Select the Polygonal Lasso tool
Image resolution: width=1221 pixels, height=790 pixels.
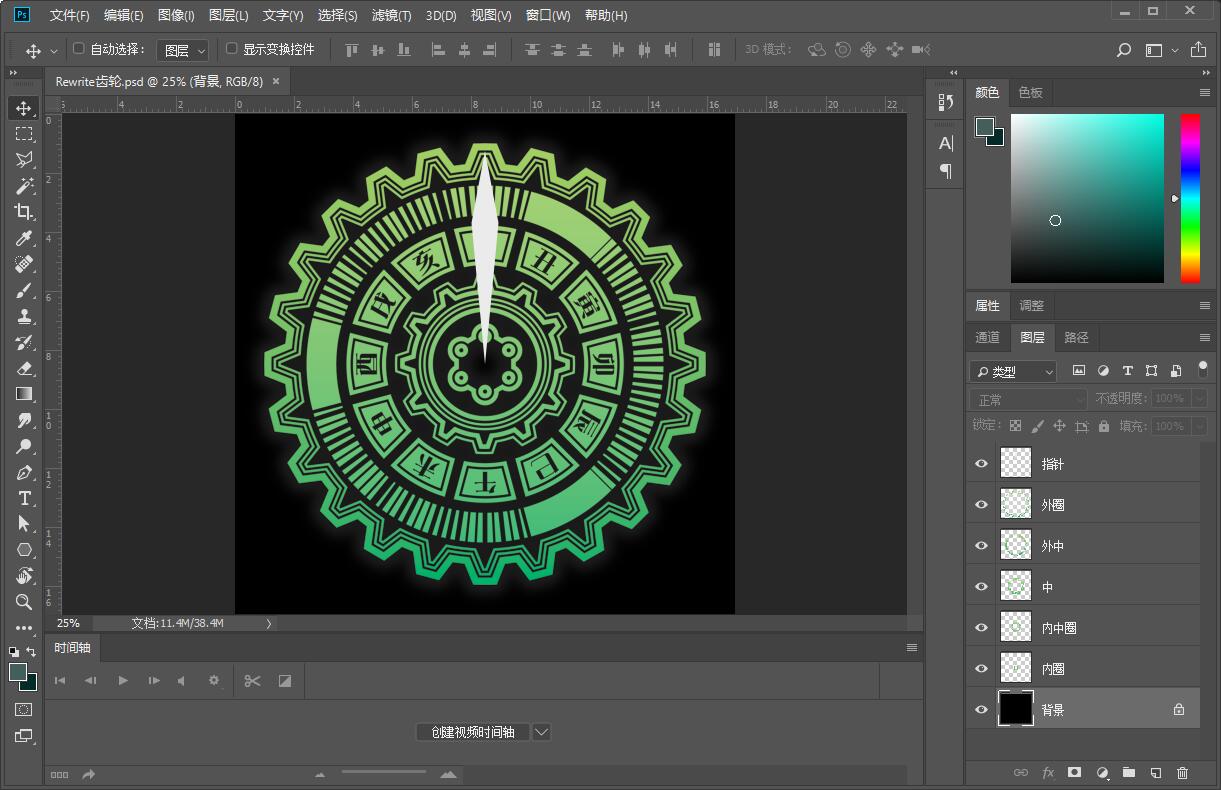(x=24, y=160)
